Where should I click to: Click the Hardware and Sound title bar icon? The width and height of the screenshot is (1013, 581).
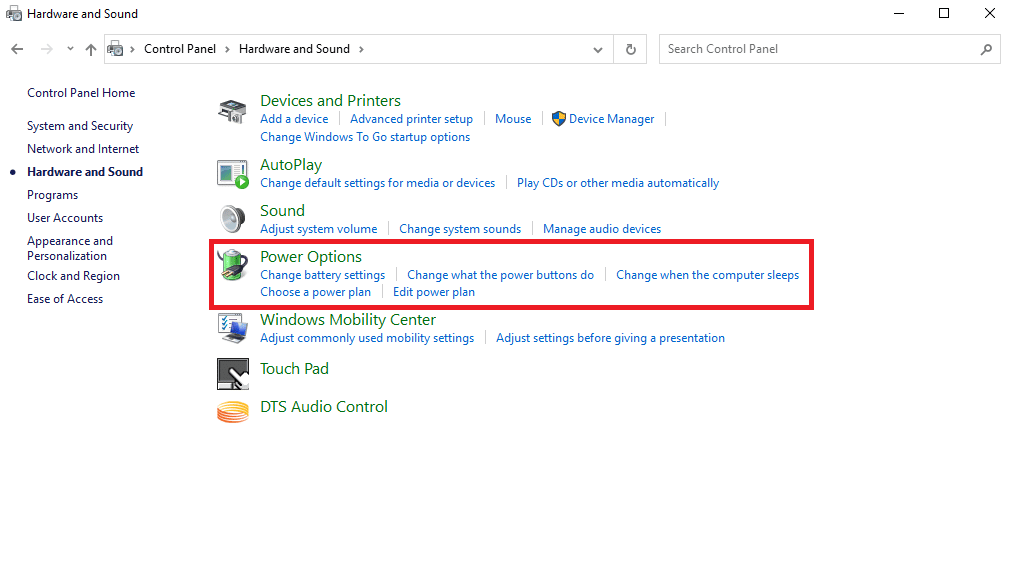pyautogui.click(x=14, y=14)
